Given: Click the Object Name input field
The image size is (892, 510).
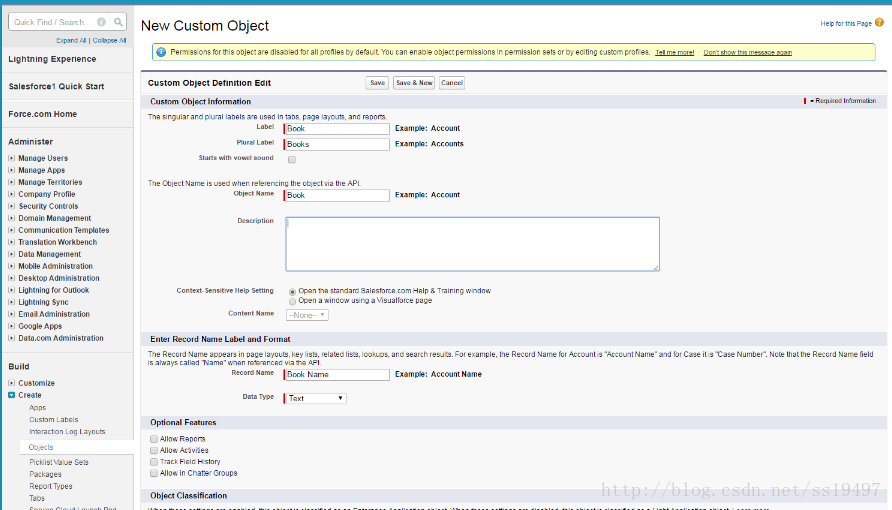Looking at the screenshot, I should pos(337,195).
